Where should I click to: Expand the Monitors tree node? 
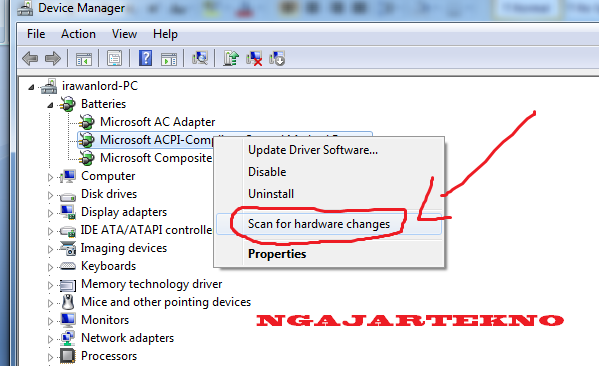pos(50,321)
